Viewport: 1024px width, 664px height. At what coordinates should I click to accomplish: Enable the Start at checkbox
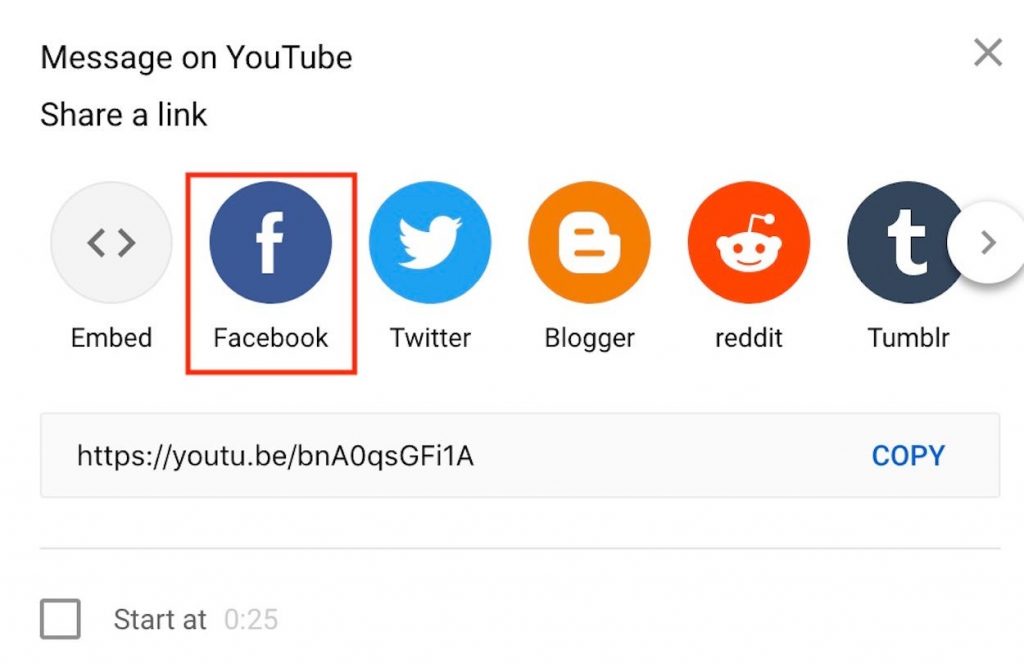click(x=60, y=618)
